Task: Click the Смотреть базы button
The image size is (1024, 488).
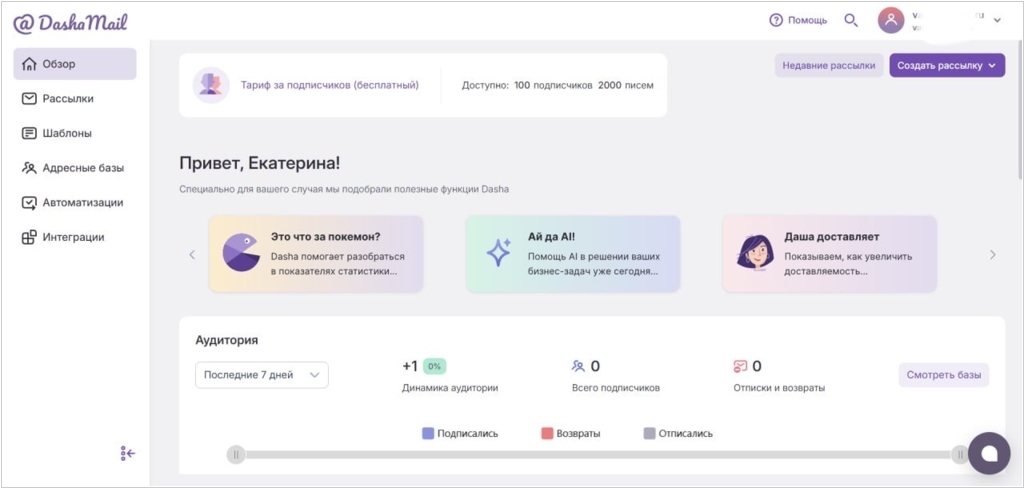Action: [943, 376]
